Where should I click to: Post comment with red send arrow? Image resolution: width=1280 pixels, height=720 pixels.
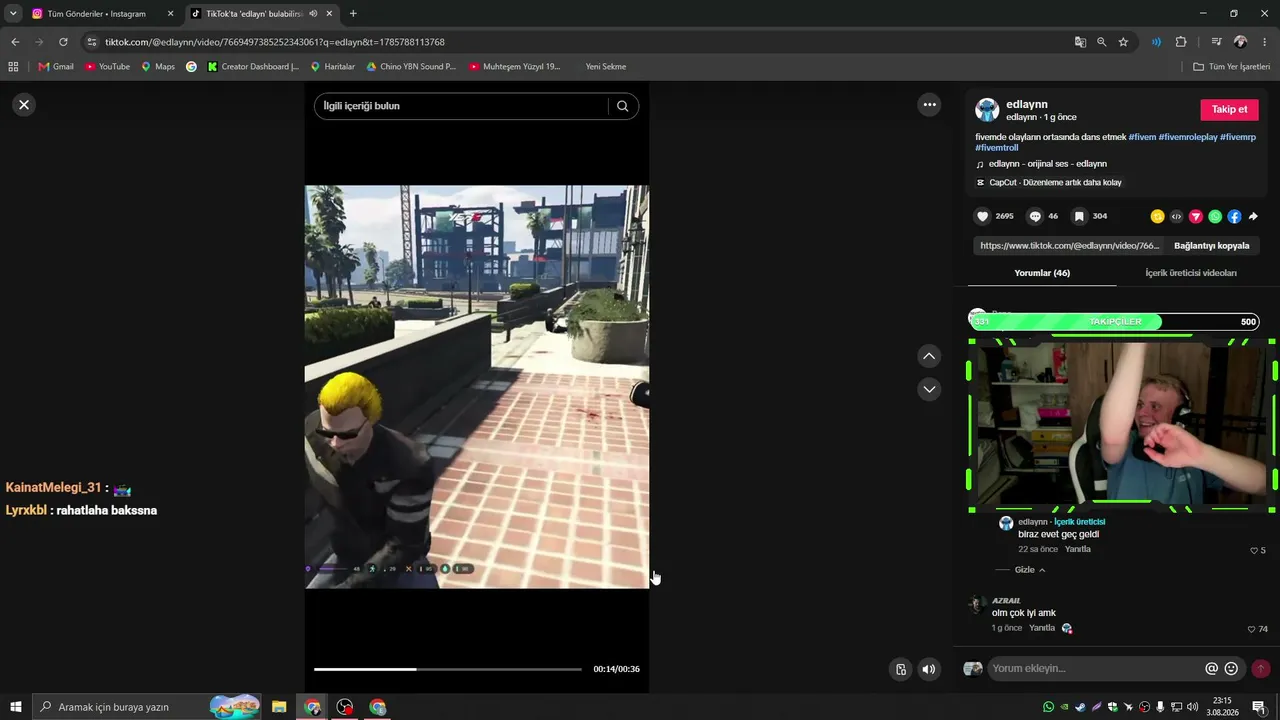click(1261, 668)
